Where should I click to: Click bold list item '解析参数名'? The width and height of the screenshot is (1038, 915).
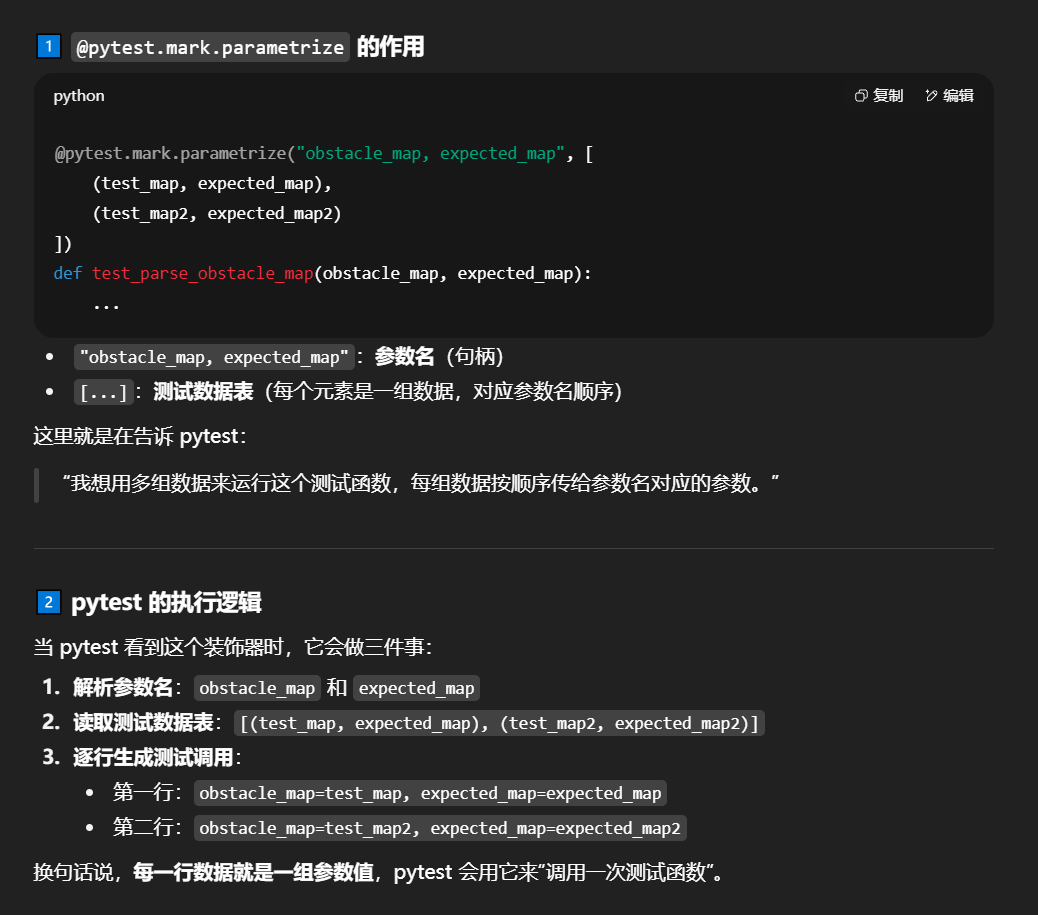(123, 687)
